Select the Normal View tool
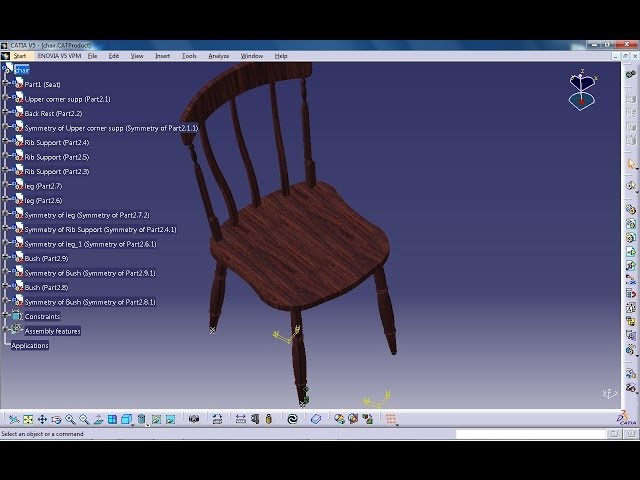Viewport: 640px width, 480px height. click(x=98, y=419)
